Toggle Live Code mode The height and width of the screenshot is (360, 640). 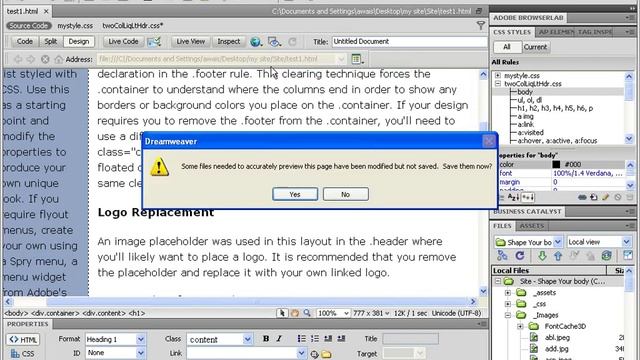123,42
